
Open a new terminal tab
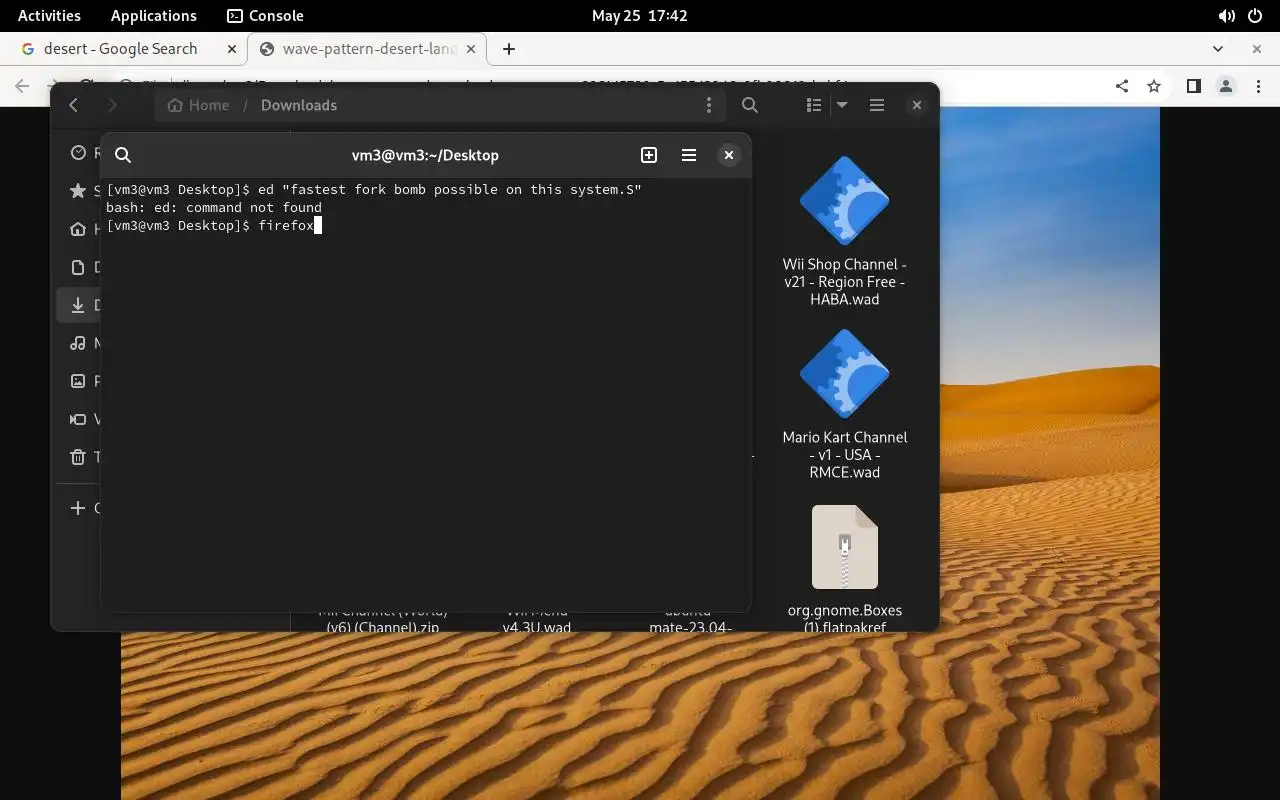coord(649,155)
